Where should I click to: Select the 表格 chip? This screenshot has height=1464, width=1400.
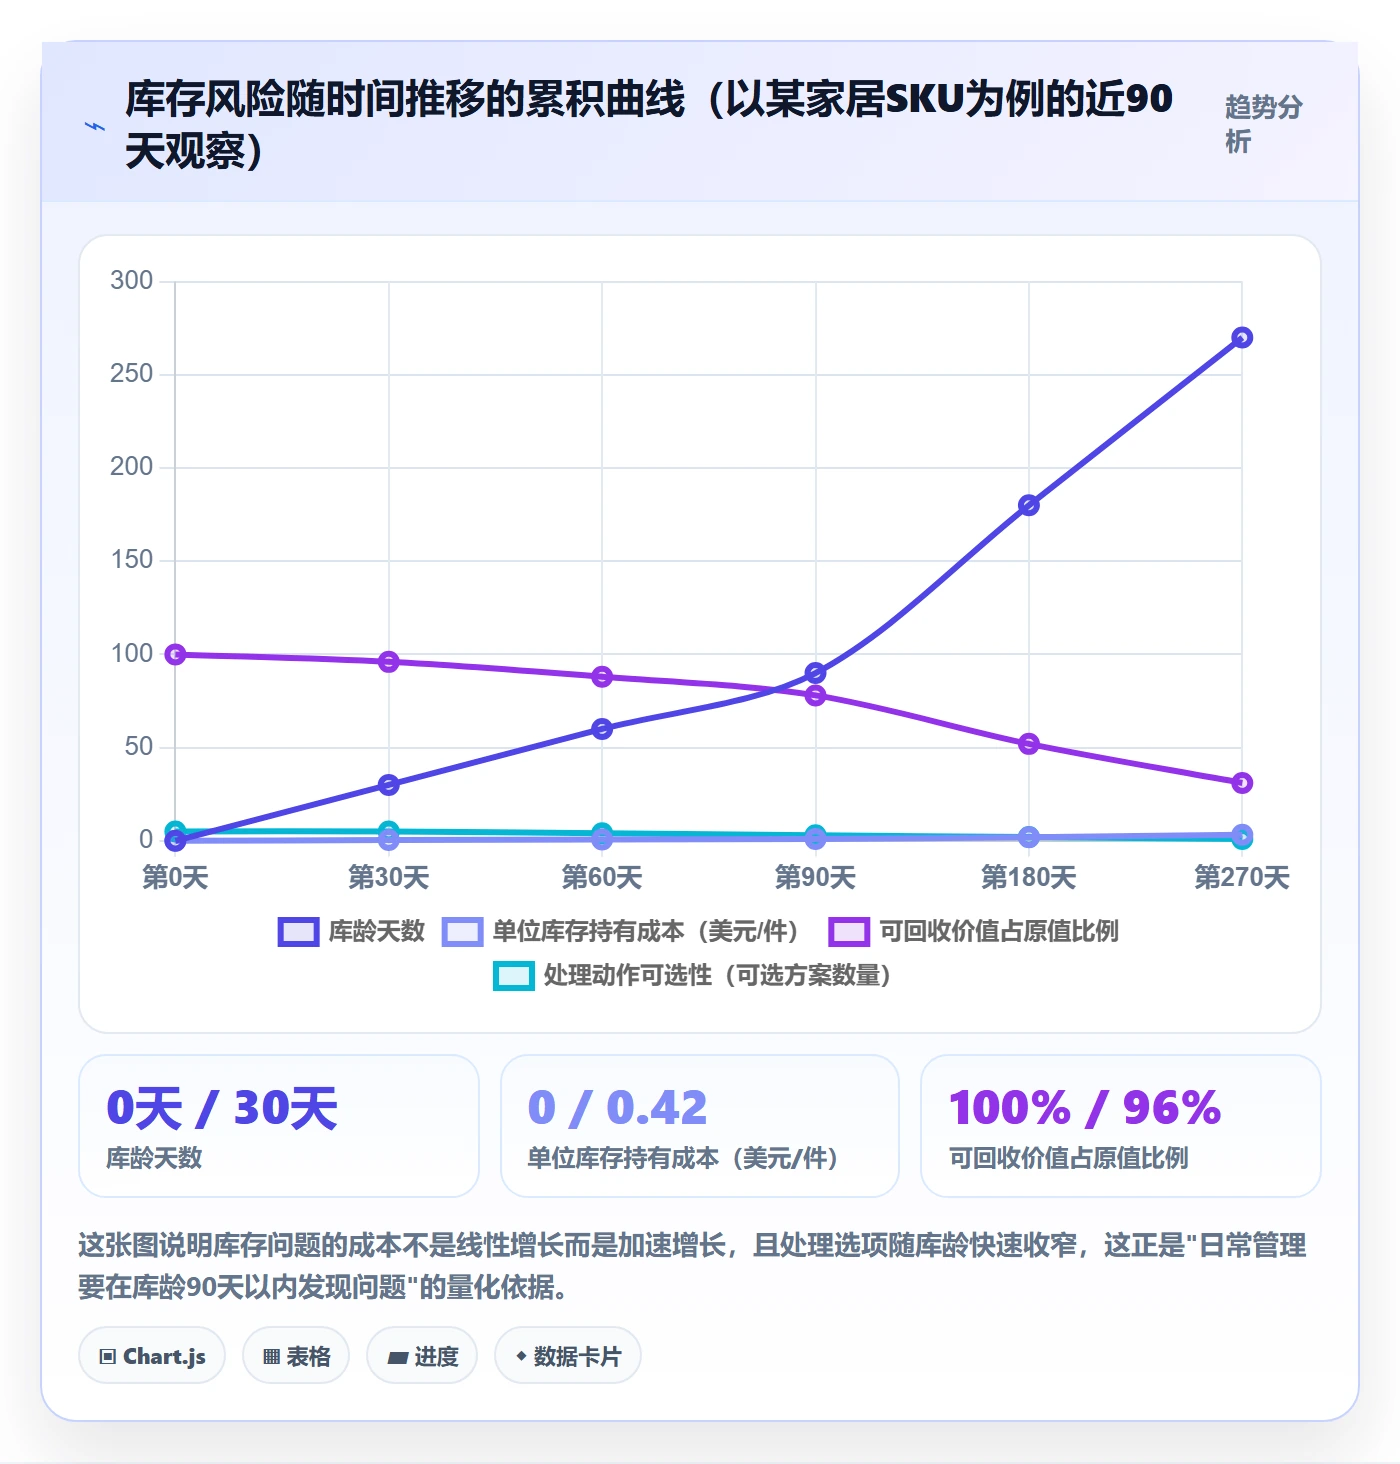click(x=296, y=1356)
